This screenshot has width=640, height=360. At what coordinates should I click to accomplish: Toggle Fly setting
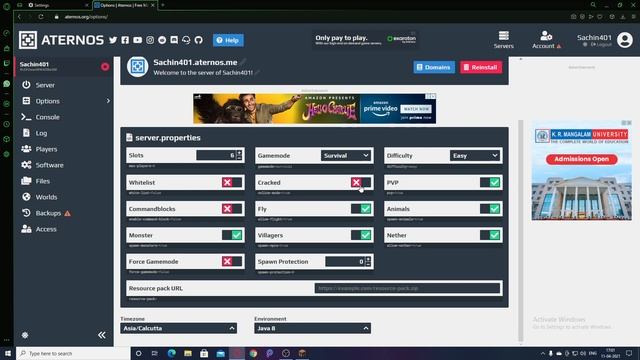point(361,209)
